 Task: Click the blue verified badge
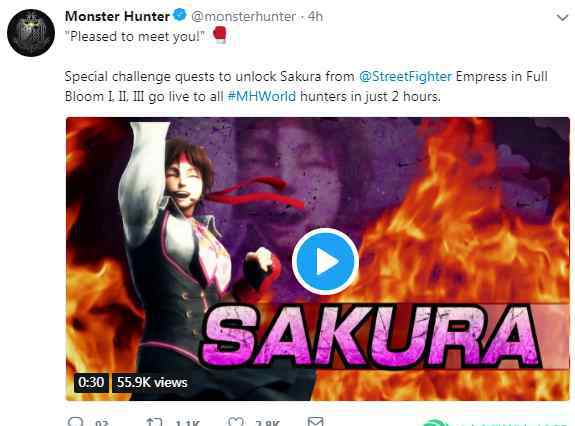180,16
